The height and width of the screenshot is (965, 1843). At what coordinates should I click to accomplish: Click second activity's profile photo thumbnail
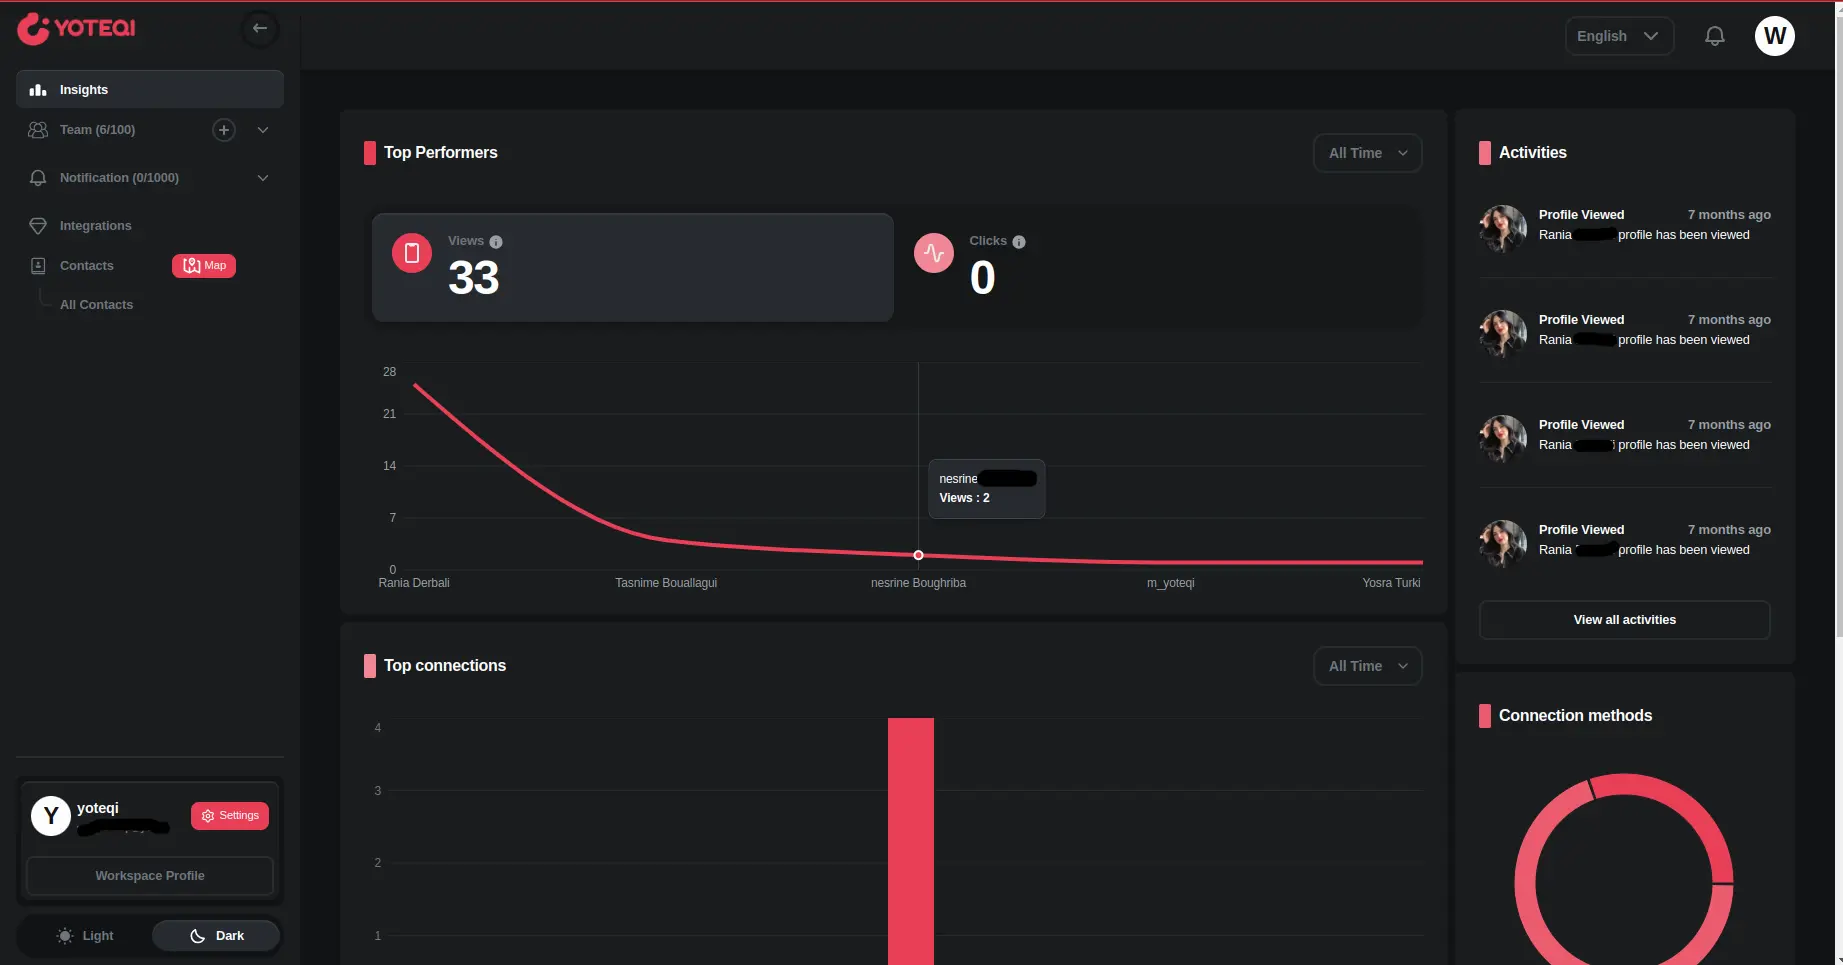coord(1503,334)
